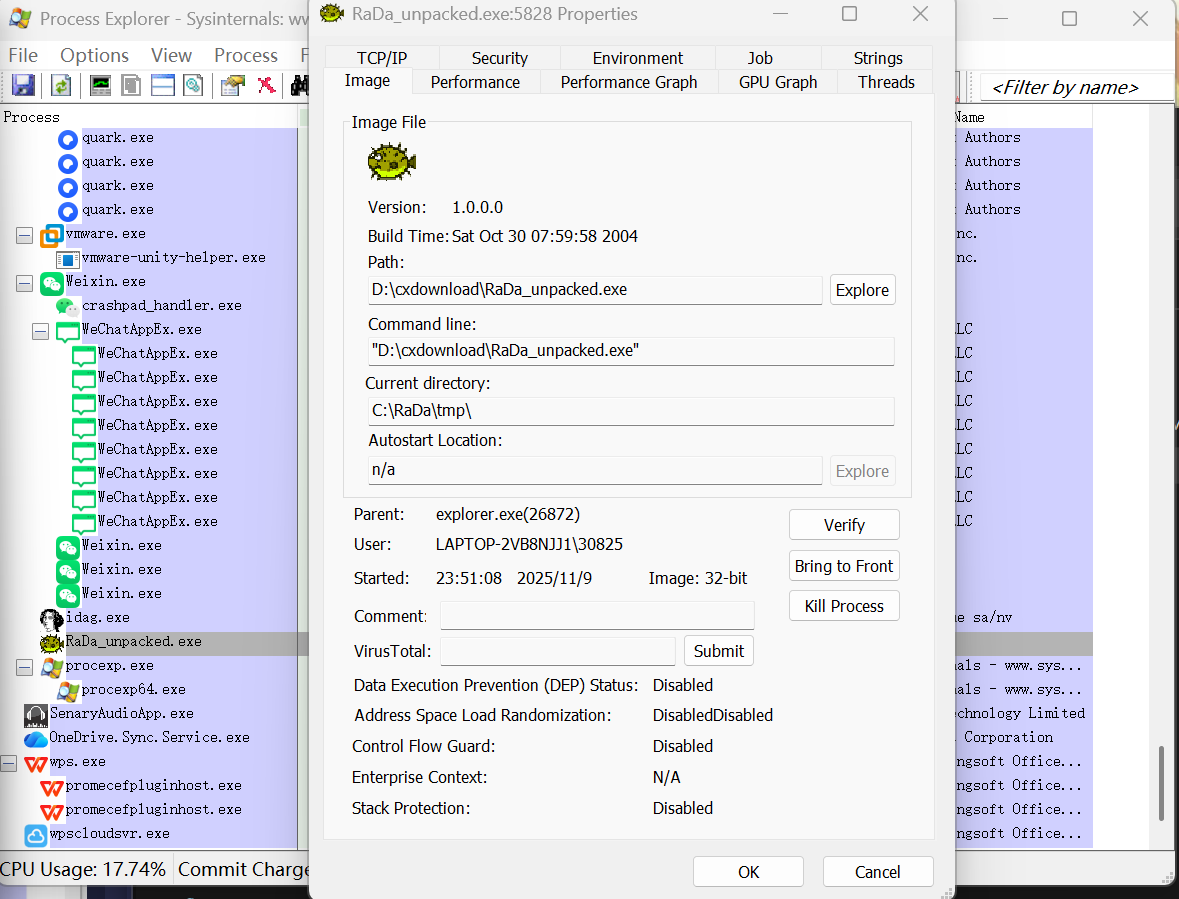Open the Environment tab

(638, 58)
